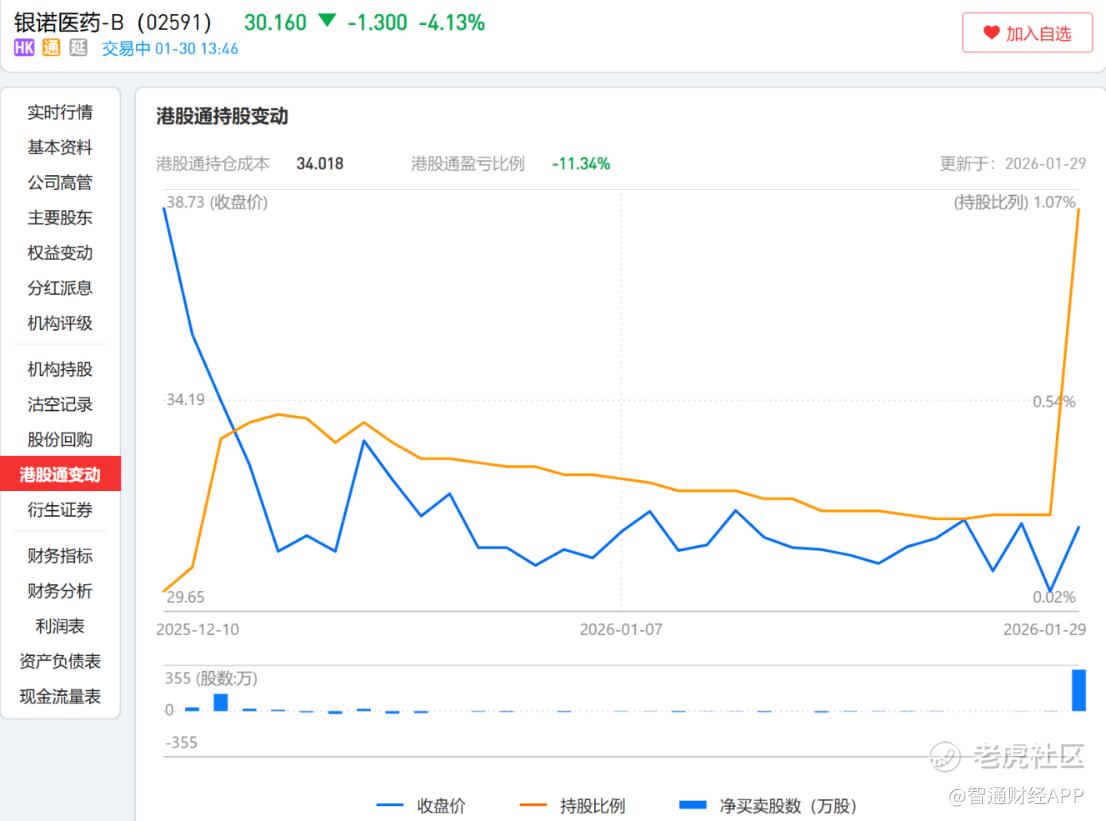Click the gray 延 delayed-quote badge
Viewport: 1106px width, 821px height.
[78, 47]
